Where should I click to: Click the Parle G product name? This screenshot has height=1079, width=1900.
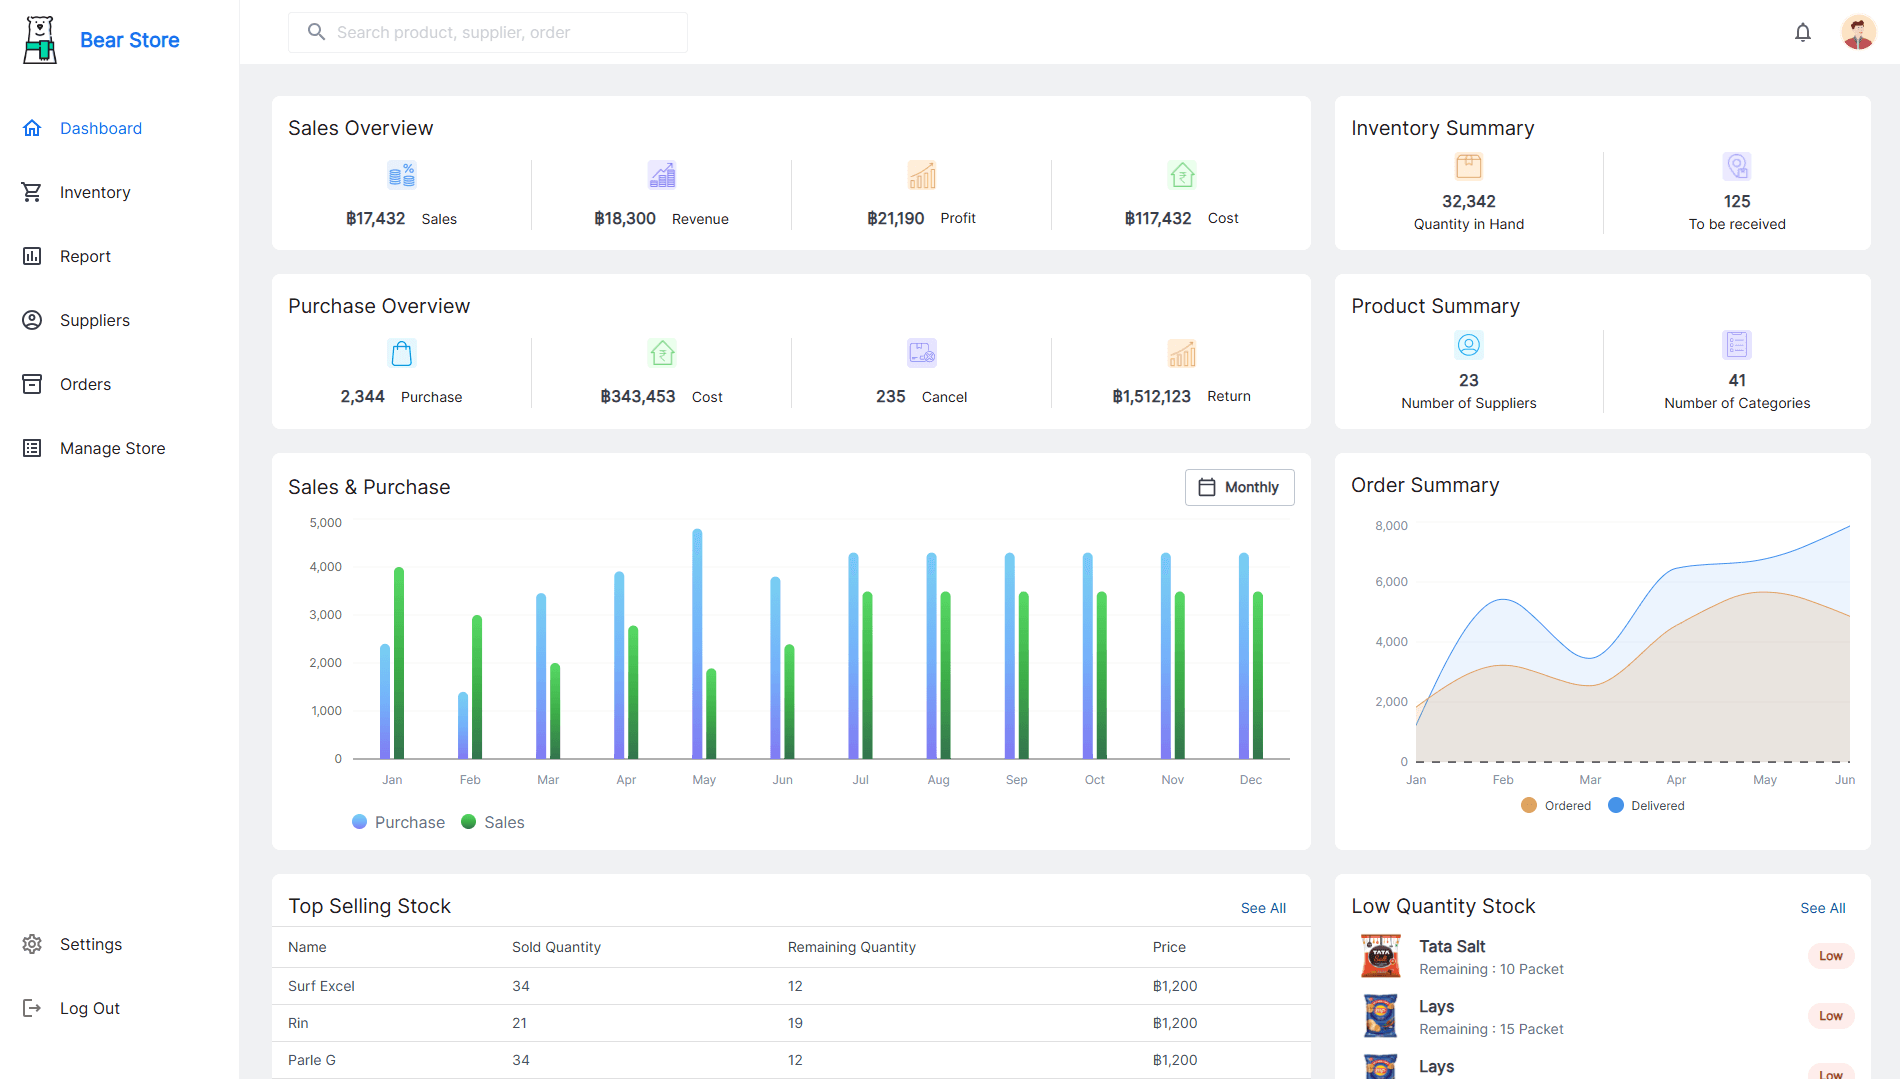[312, 1060]
